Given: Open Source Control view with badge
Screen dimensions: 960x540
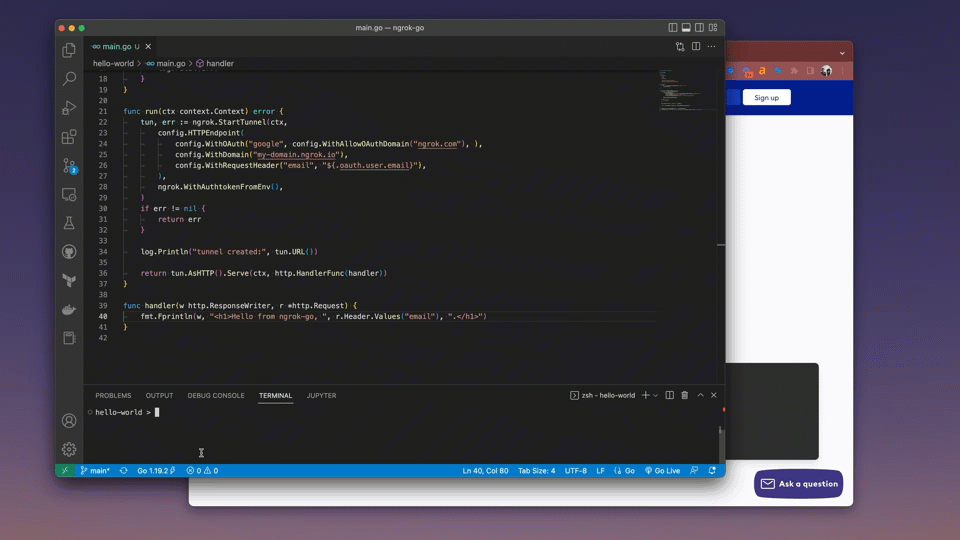Looking at the screenshot, I should coord(69,165).
